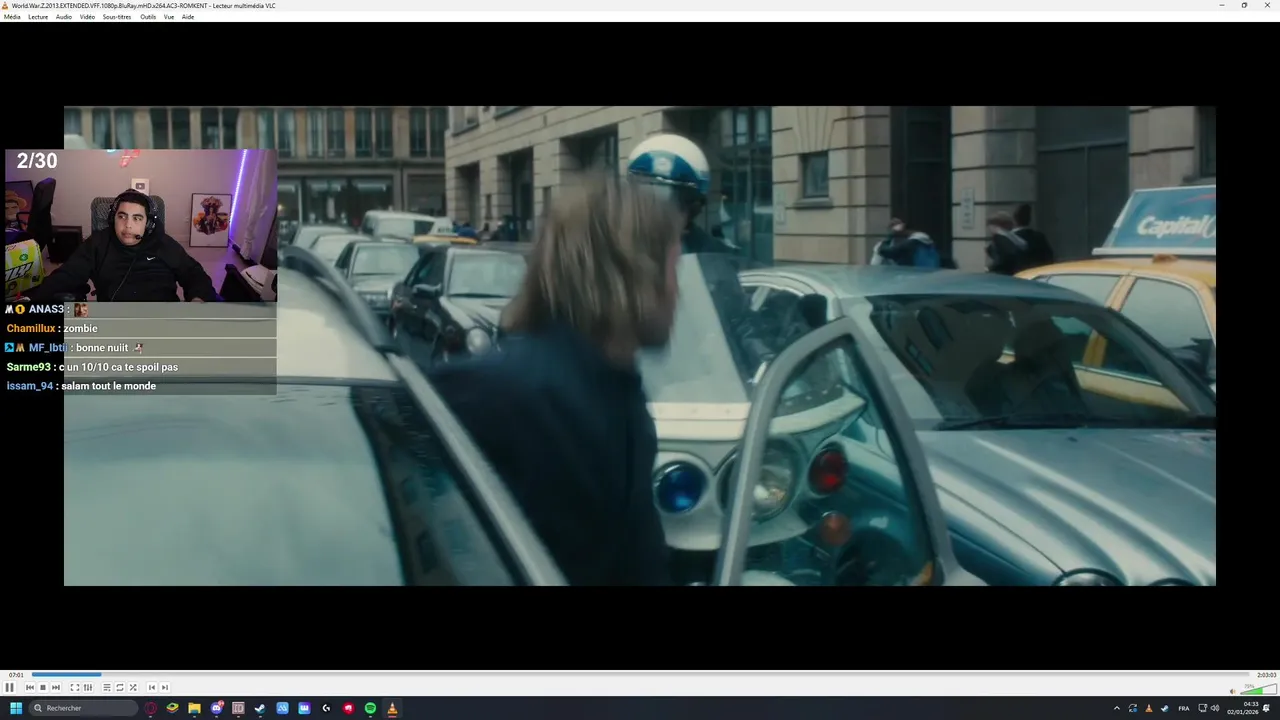Click Steam icon in system tray
Screen dimensions: 1280x720
[1165, 708]
